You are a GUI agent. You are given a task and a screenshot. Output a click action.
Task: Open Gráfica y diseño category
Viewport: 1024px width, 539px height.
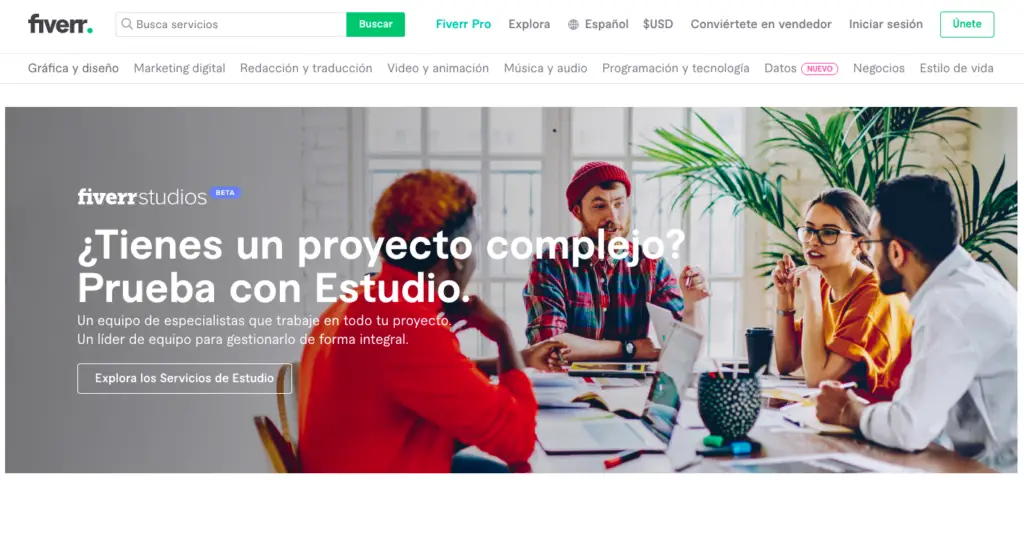(73, 68)
